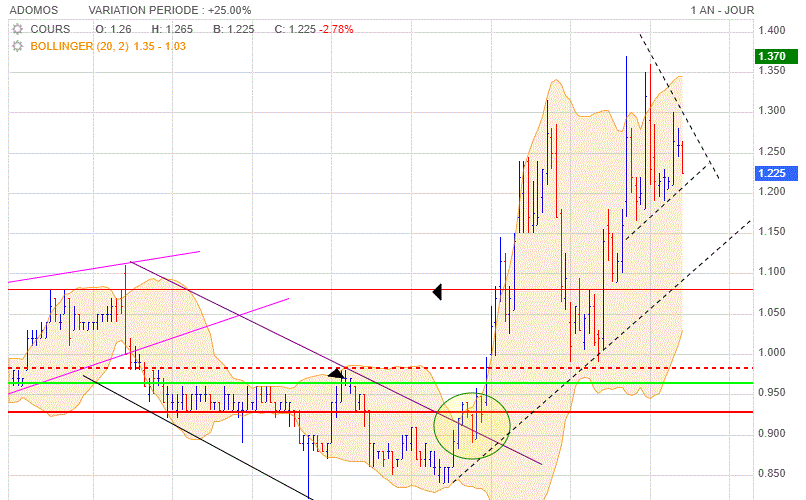Click the 1.100 axis label
The width and height of the screenshot is (806, 500).
[772, 271]
